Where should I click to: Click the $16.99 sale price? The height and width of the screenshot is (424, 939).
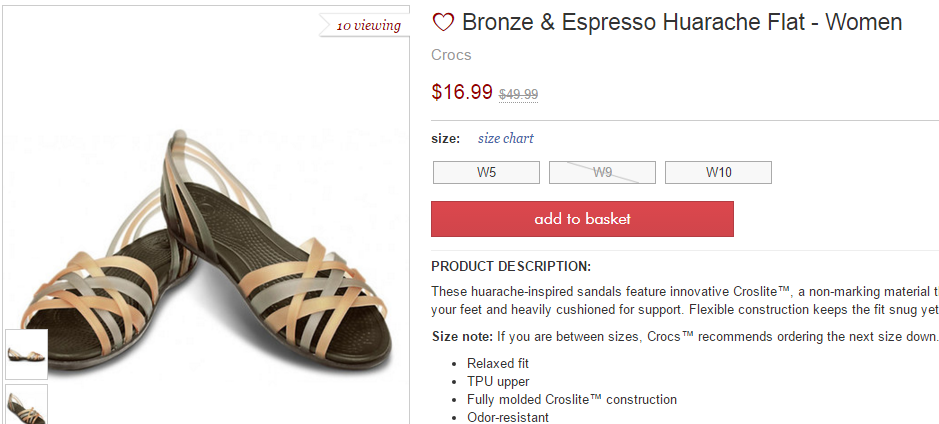pos(462,92)
